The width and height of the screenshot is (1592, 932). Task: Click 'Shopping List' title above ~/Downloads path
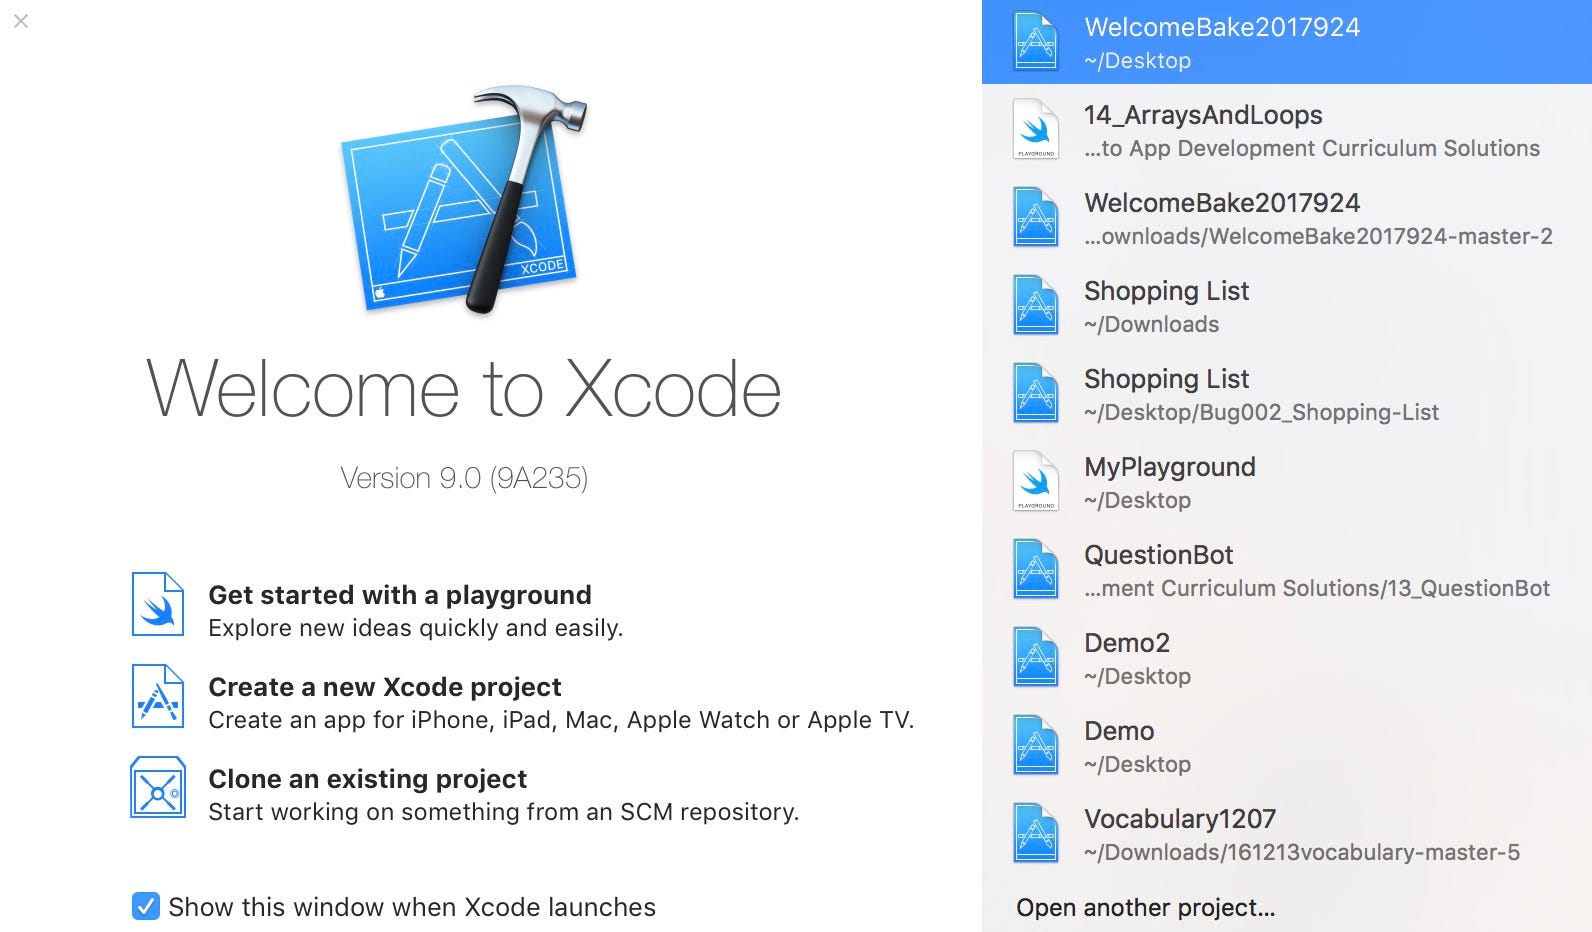(1167, 291)
